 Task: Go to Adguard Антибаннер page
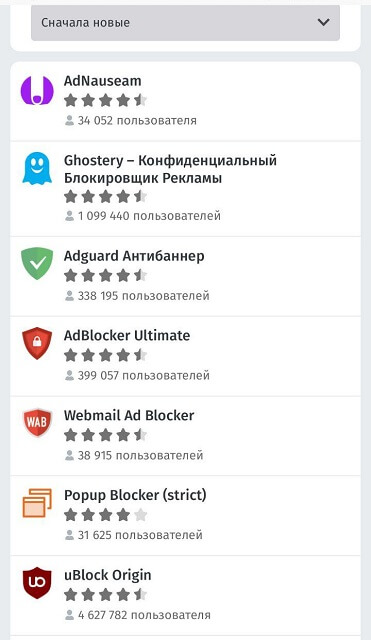pos(134,256)
